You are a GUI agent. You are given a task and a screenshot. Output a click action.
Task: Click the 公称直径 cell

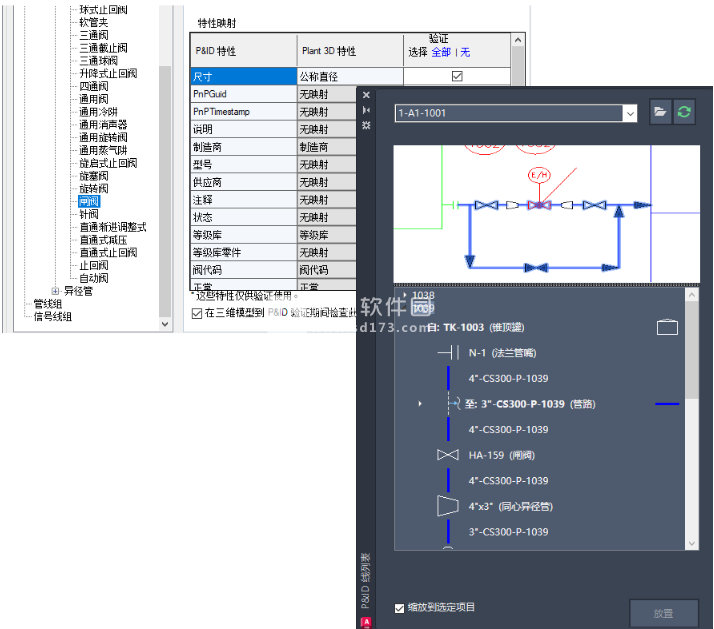(x=350, y=77)
